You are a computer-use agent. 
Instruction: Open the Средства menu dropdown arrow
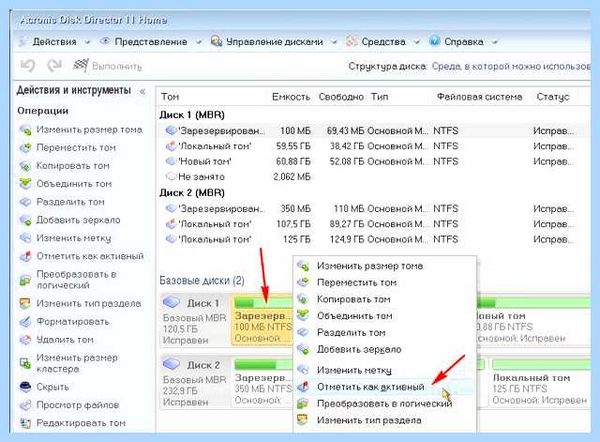coord(417,42)
